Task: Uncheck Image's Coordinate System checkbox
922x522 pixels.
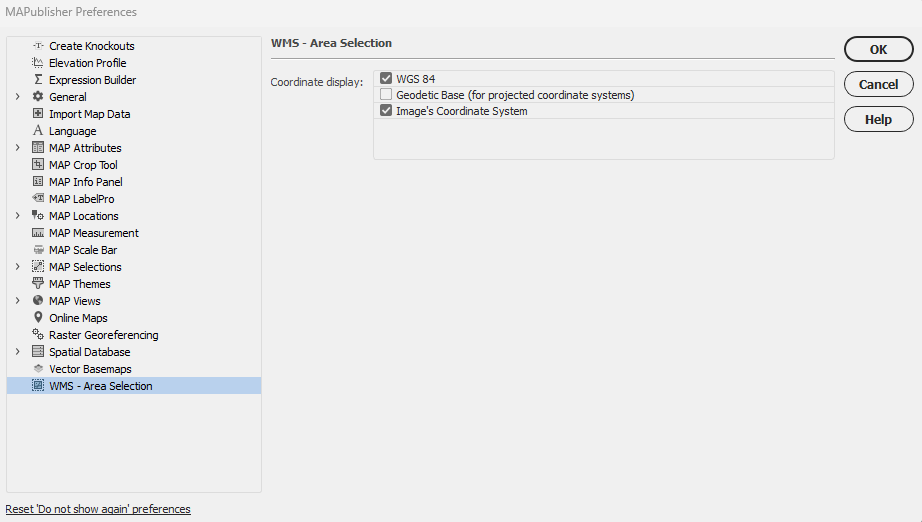Action: (386, 111)
